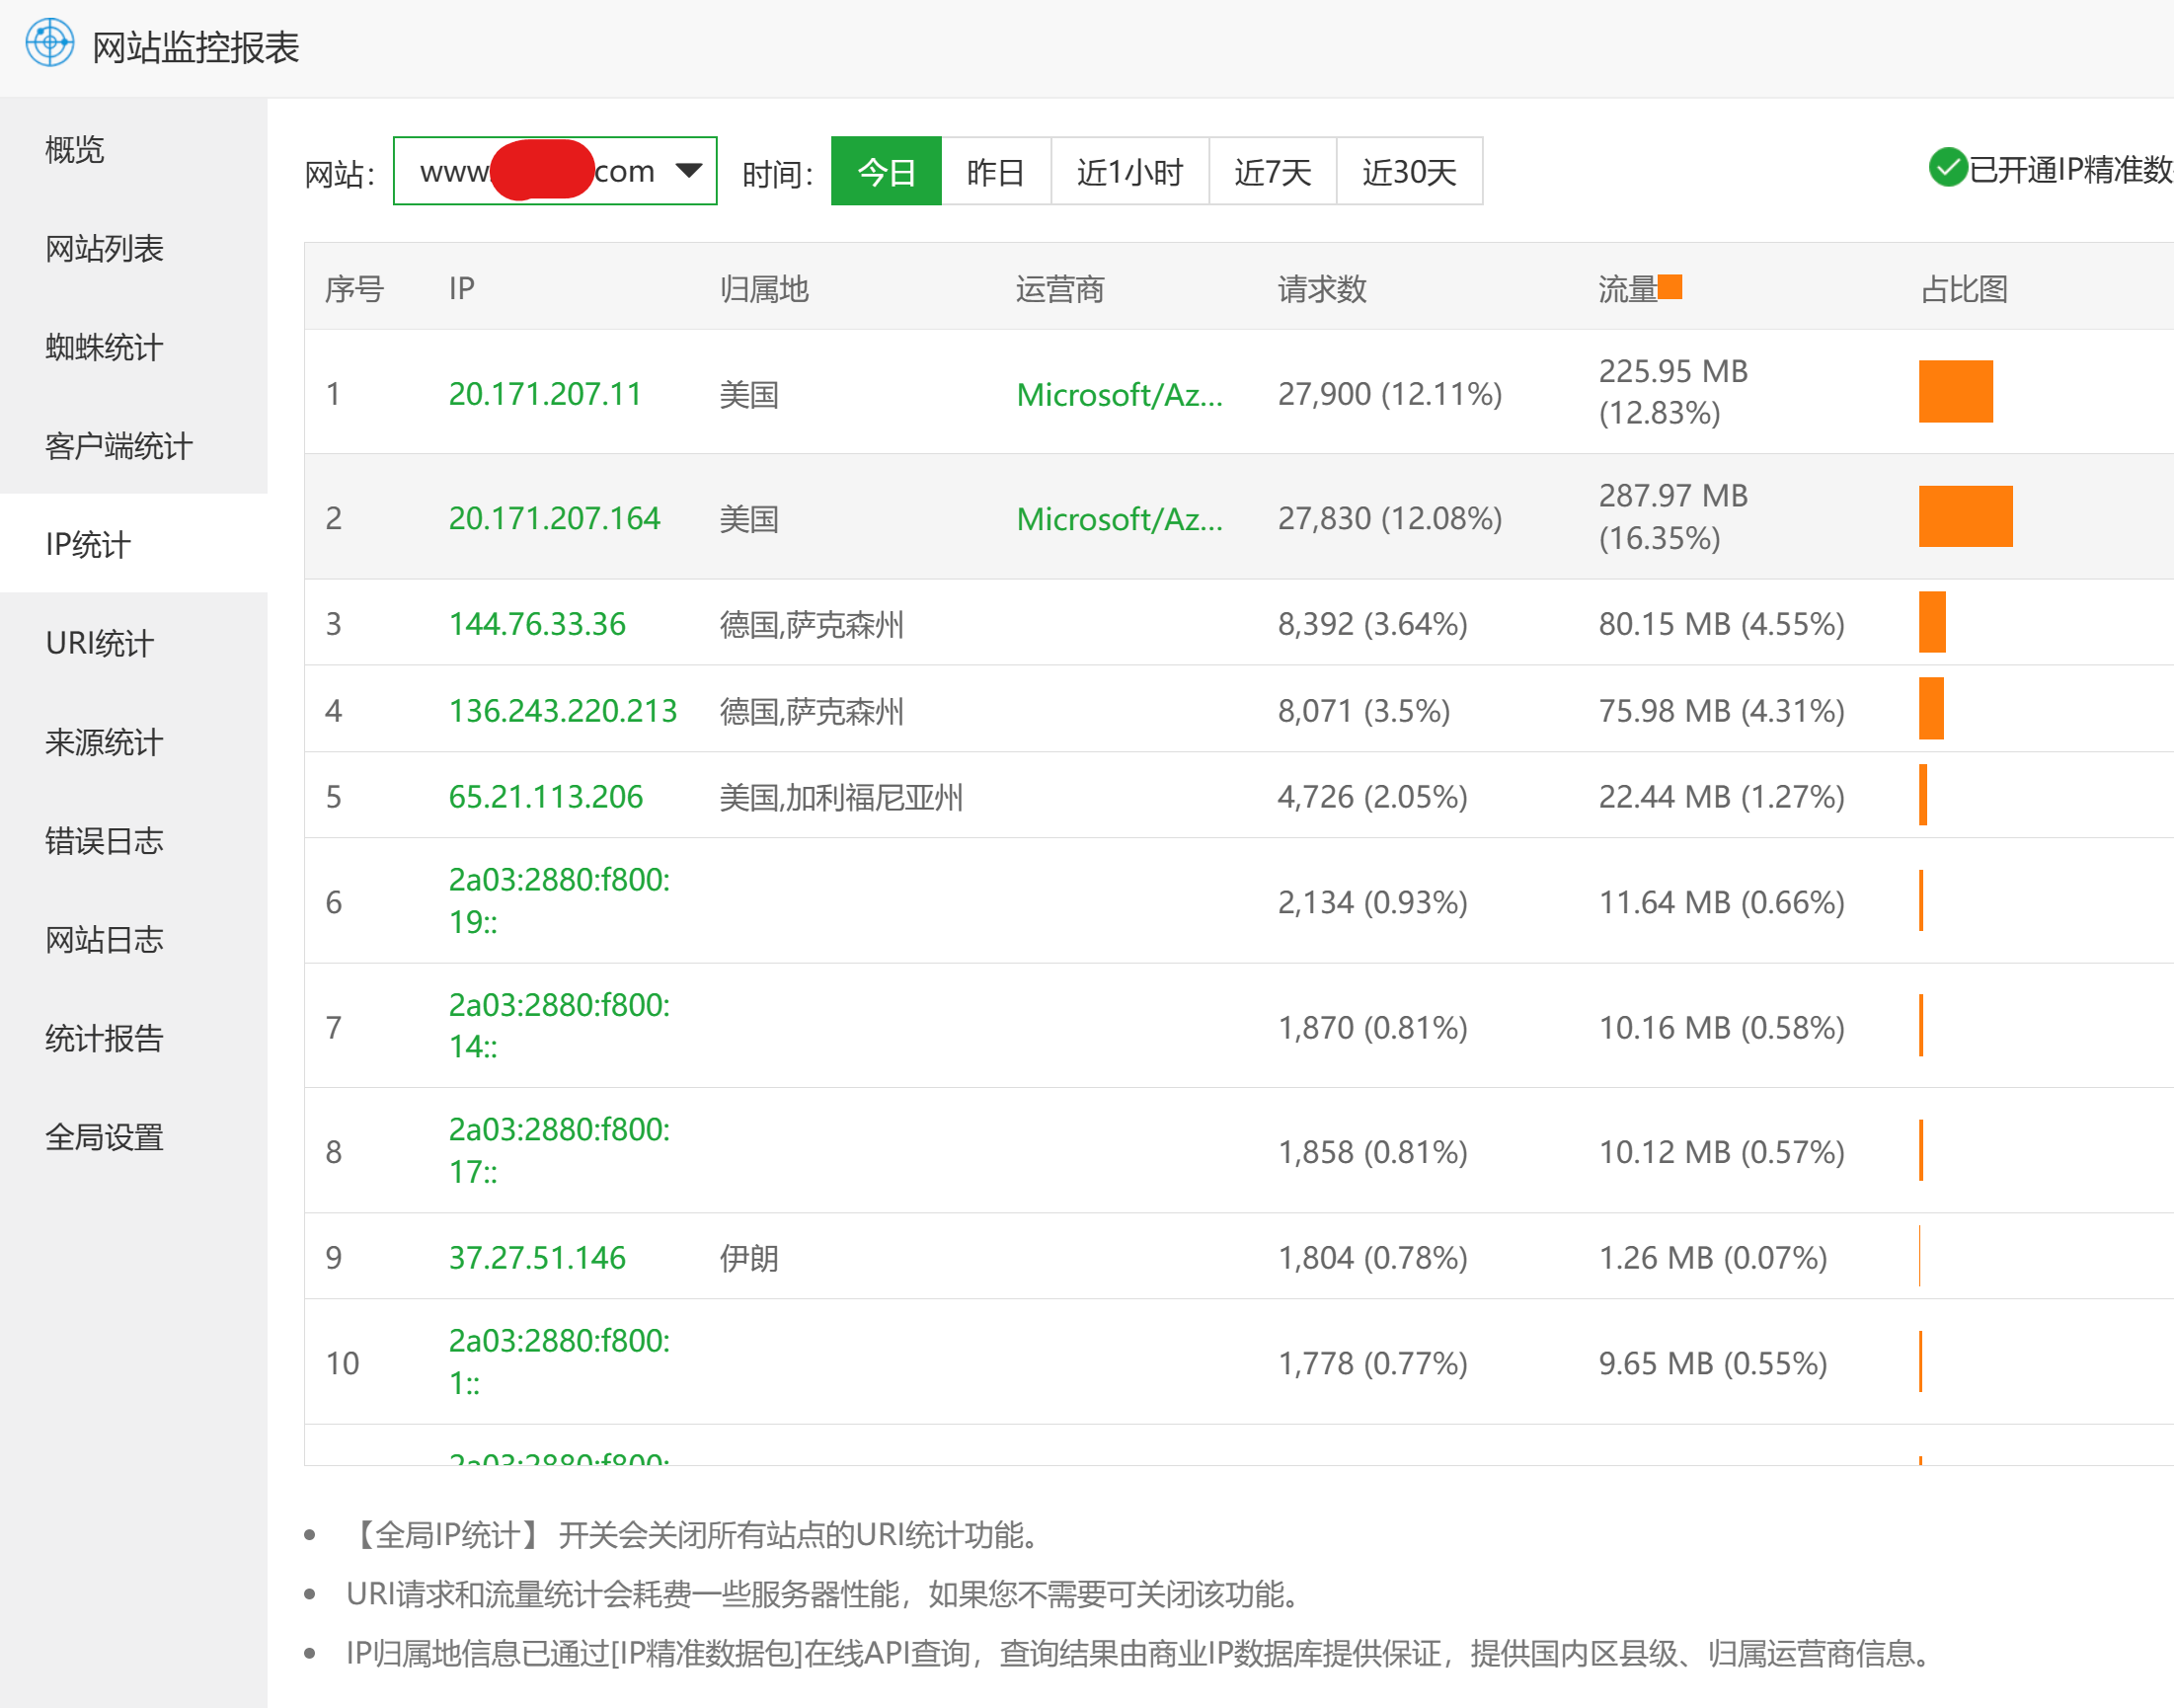Click the request count 27,900 (12.11%)
2174x1708 pixels.
[x=1390, y=394]
